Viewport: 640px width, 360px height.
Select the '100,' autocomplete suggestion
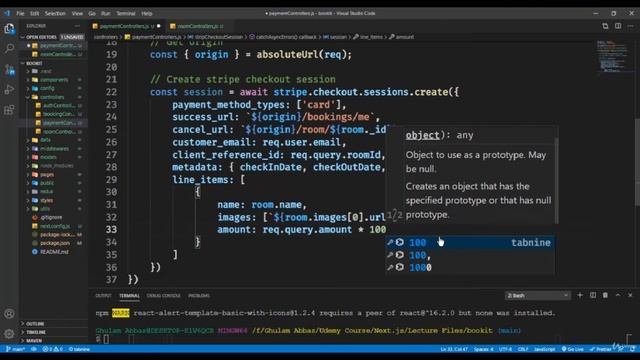(x=470, y=255)
